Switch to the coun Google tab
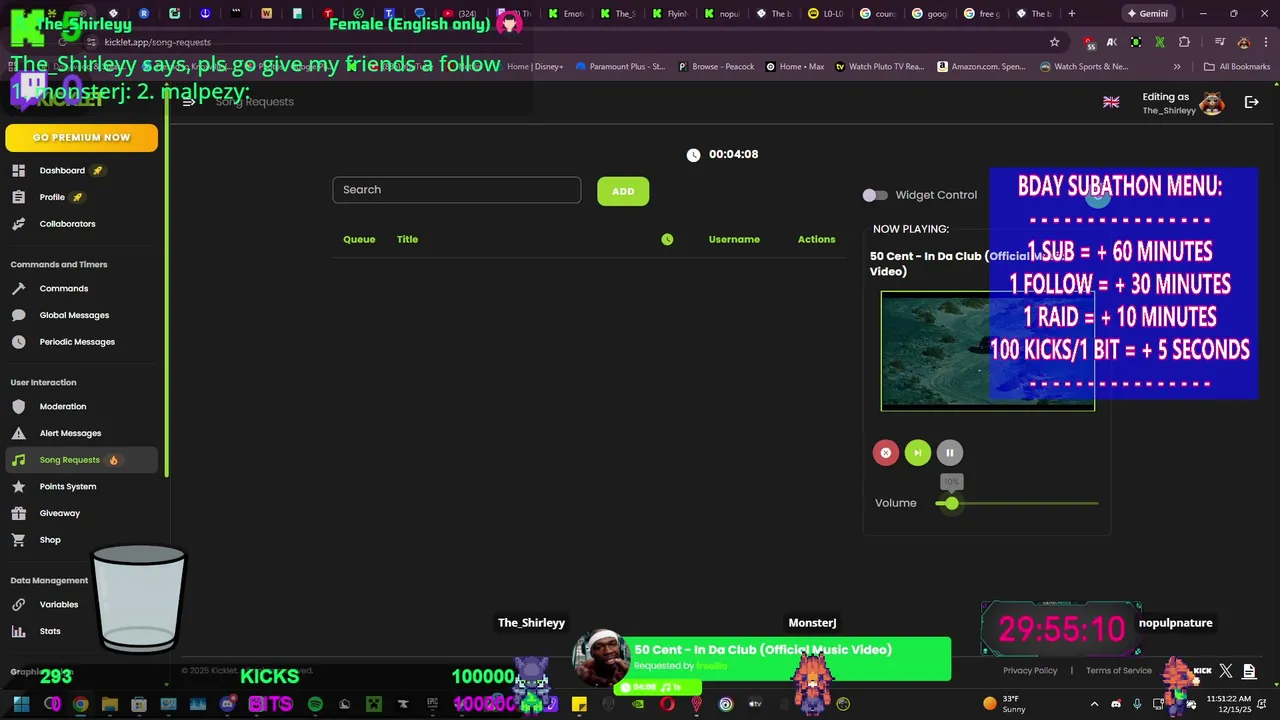 [878, 14]
